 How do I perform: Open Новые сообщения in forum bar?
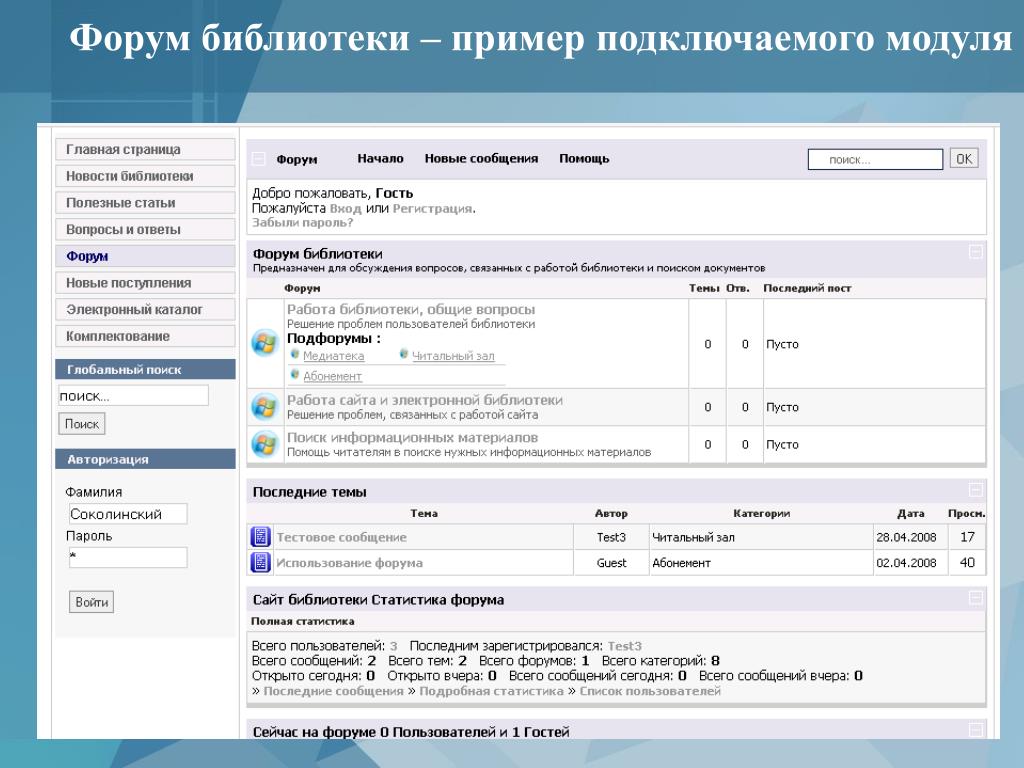(x=481, y=159)
